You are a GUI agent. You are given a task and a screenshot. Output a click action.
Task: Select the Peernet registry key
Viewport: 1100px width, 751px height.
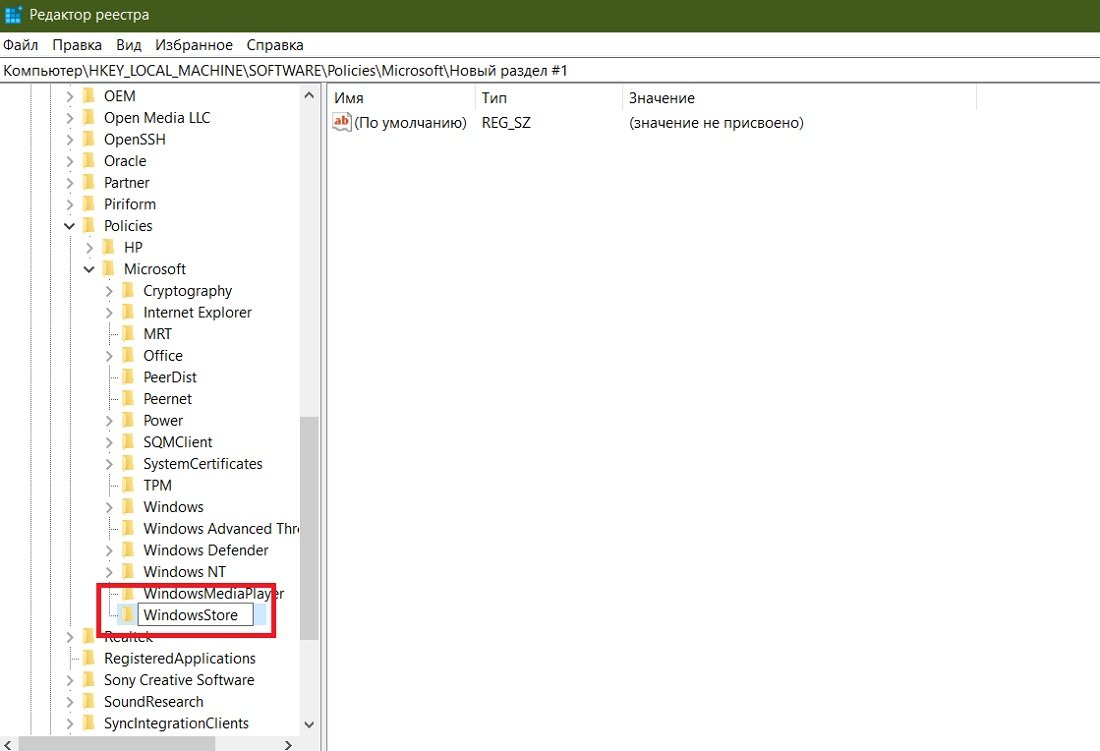[x=167, y=398]
